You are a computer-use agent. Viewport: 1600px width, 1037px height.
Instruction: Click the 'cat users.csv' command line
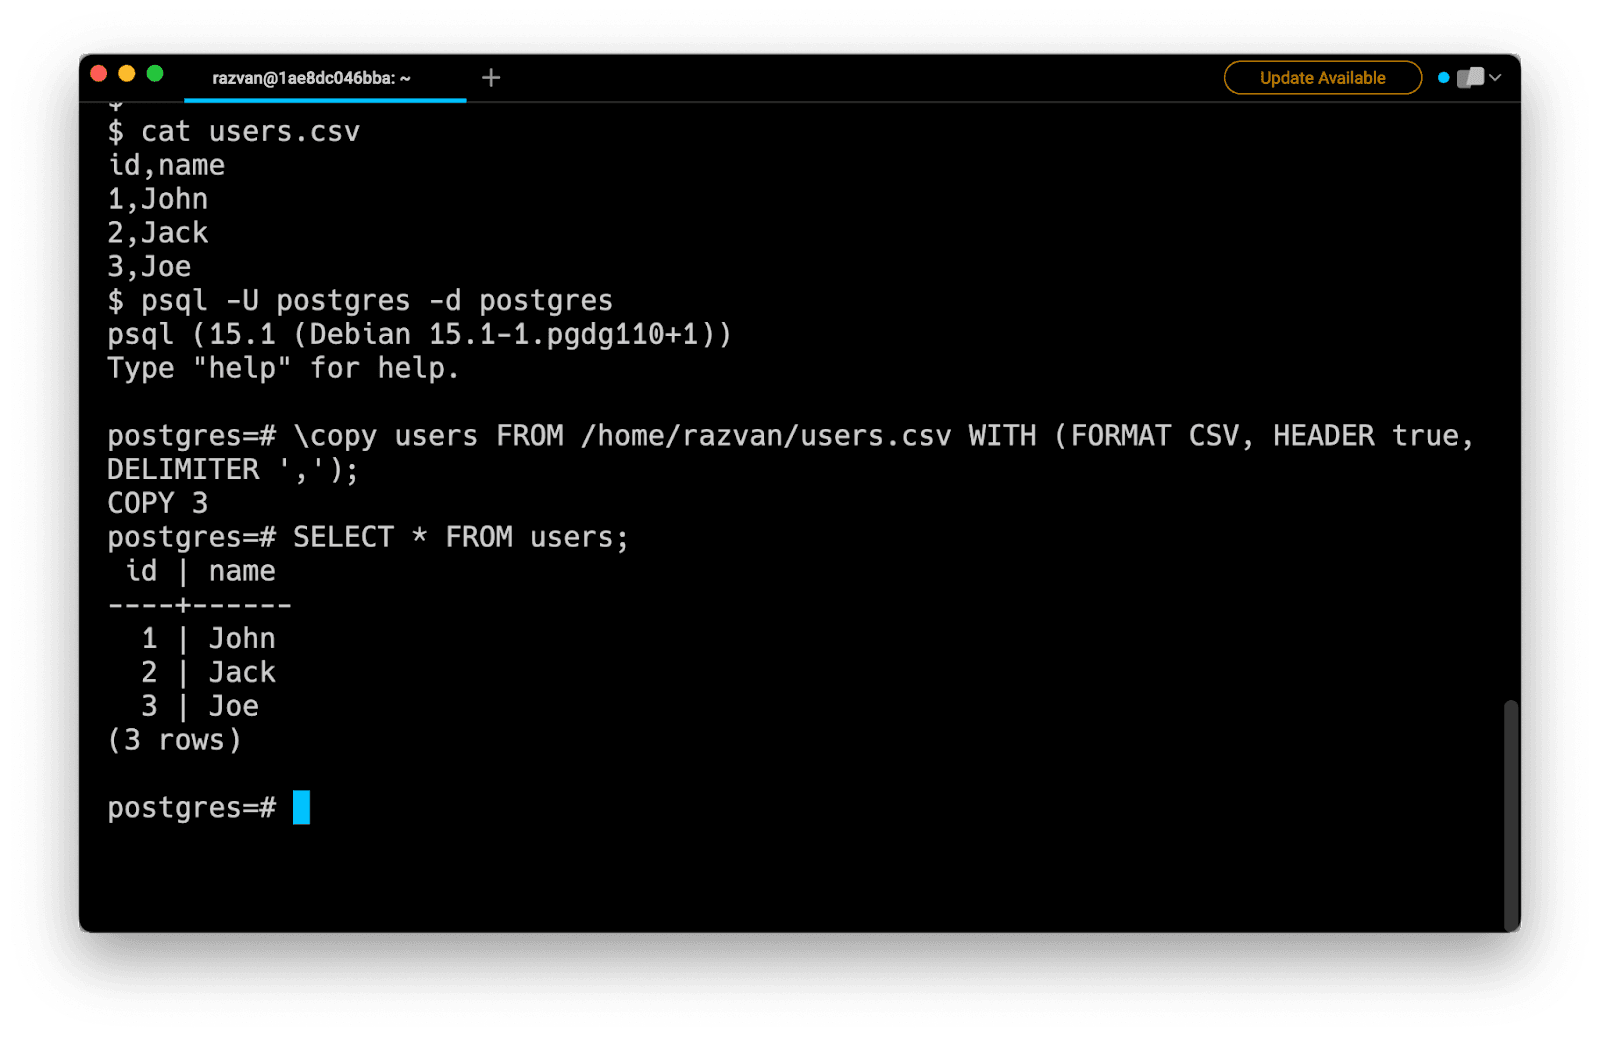point(250,132)
